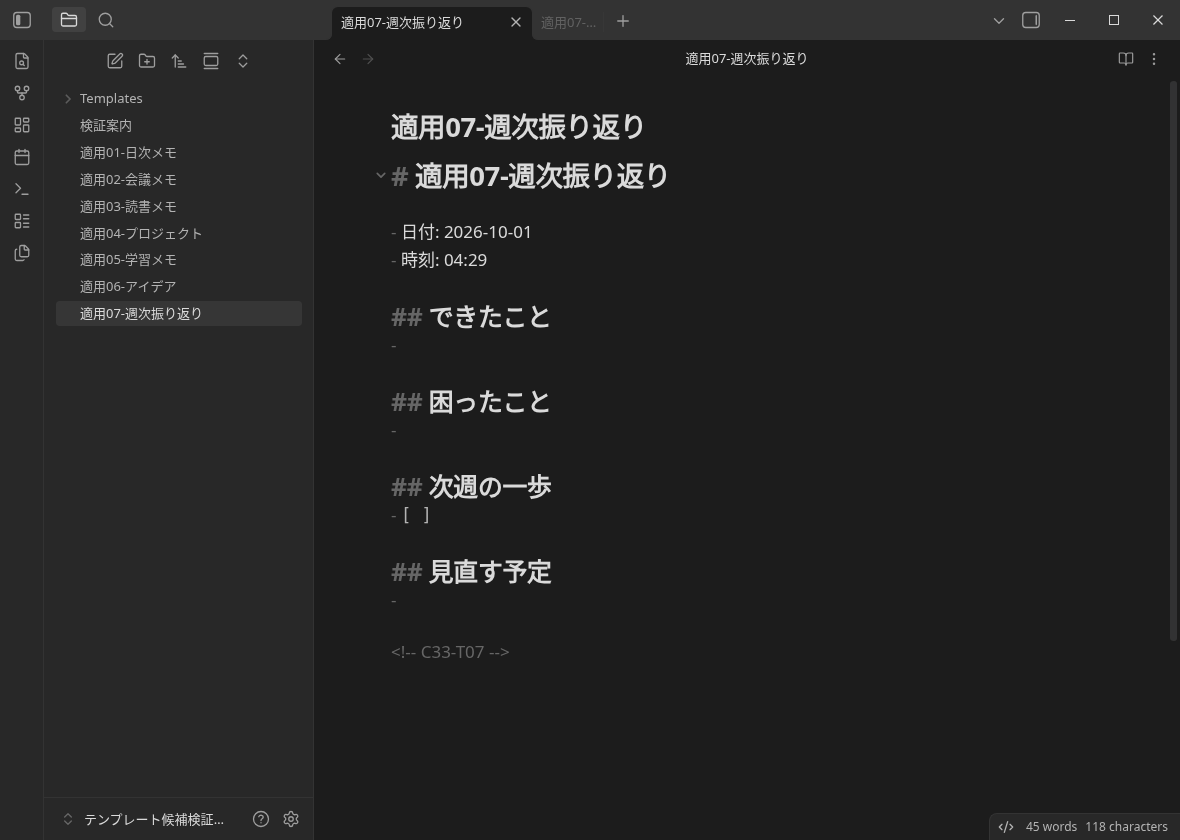Open note 適用01-日次メモ
The width and height of the screenshot is (1180, 840).
point(179,153)
